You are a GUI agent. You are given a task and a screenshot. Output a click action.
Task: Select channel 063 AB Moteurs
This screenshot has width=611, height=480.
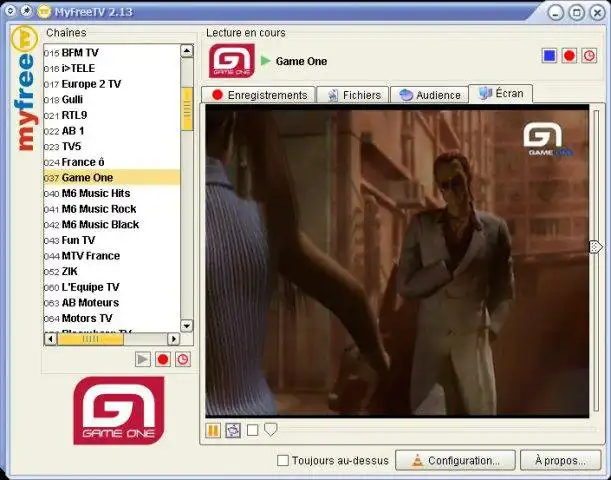point(111,303)
